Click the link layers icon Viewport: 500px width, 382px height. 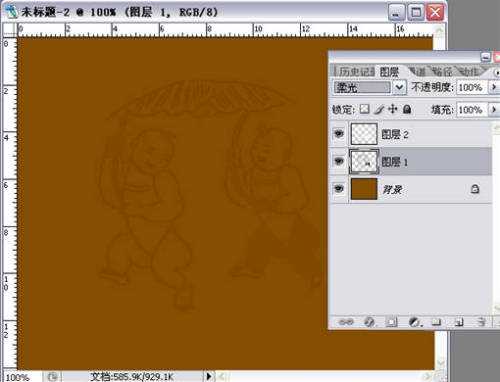346,322
